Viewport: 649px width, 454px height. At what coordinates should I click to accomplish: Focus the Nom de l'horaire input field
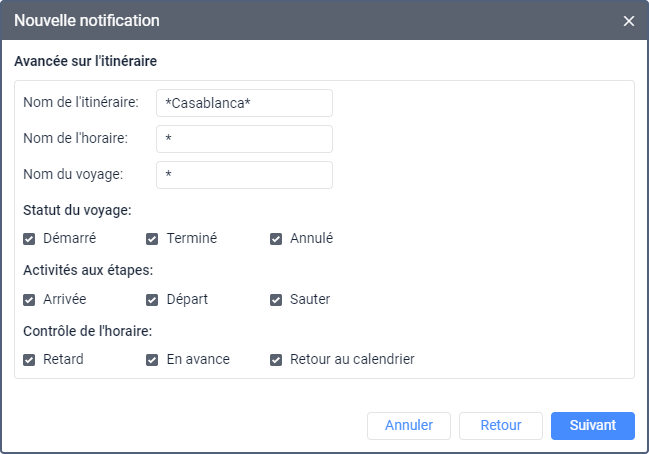pos(244,139)
